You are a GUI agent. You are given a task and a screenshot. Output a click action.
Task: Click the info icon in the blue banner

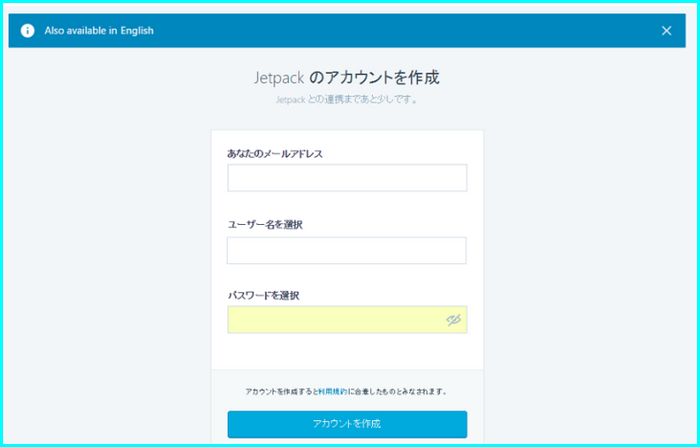click(27, 30)
